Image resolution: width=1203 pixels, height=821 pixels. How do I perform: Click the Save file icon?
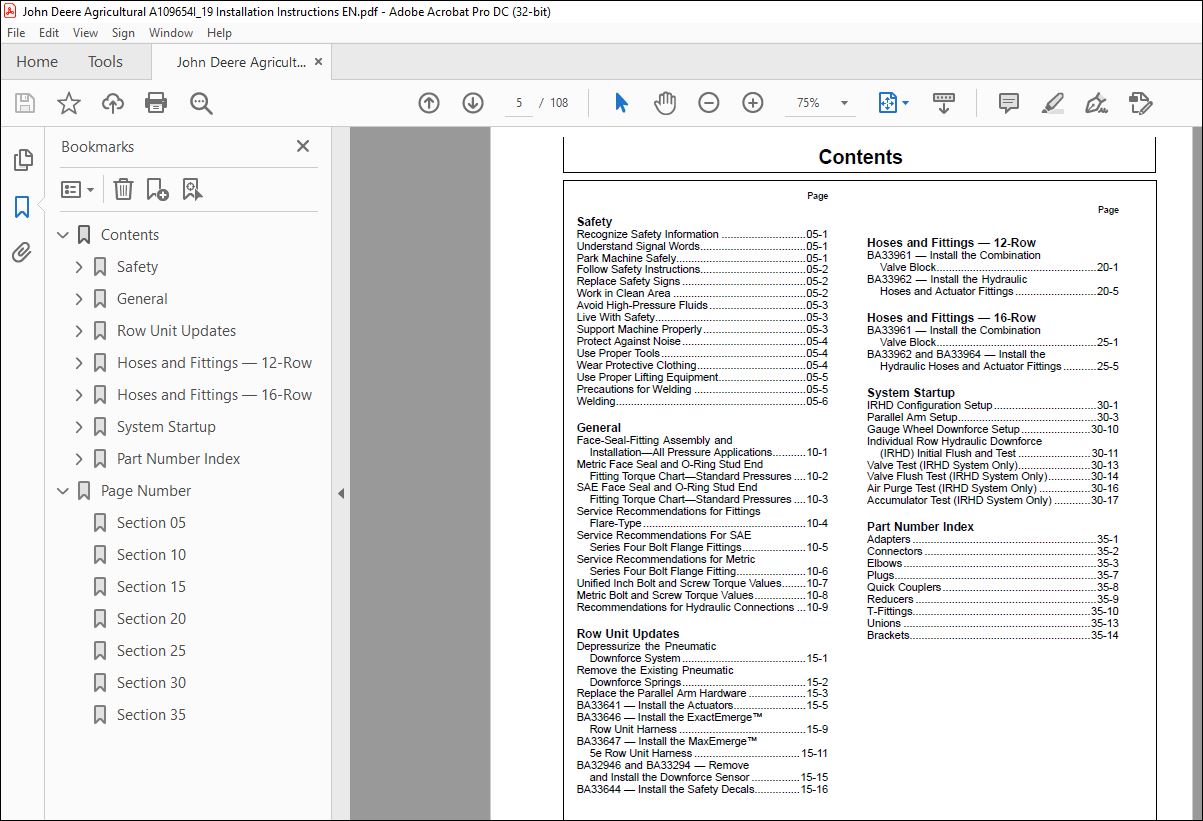25,103
